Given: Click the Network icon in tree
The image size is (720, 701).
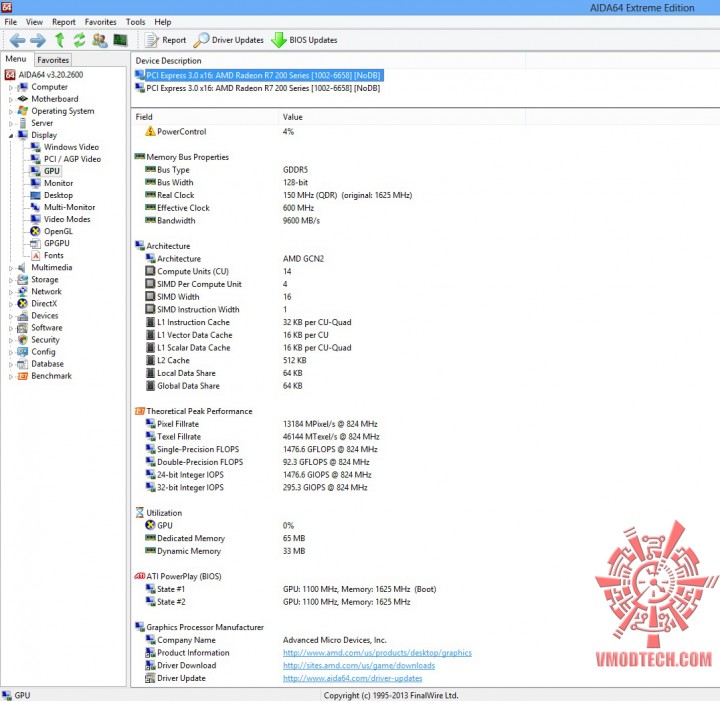Looking at the screenshot, I should point(22,292).
